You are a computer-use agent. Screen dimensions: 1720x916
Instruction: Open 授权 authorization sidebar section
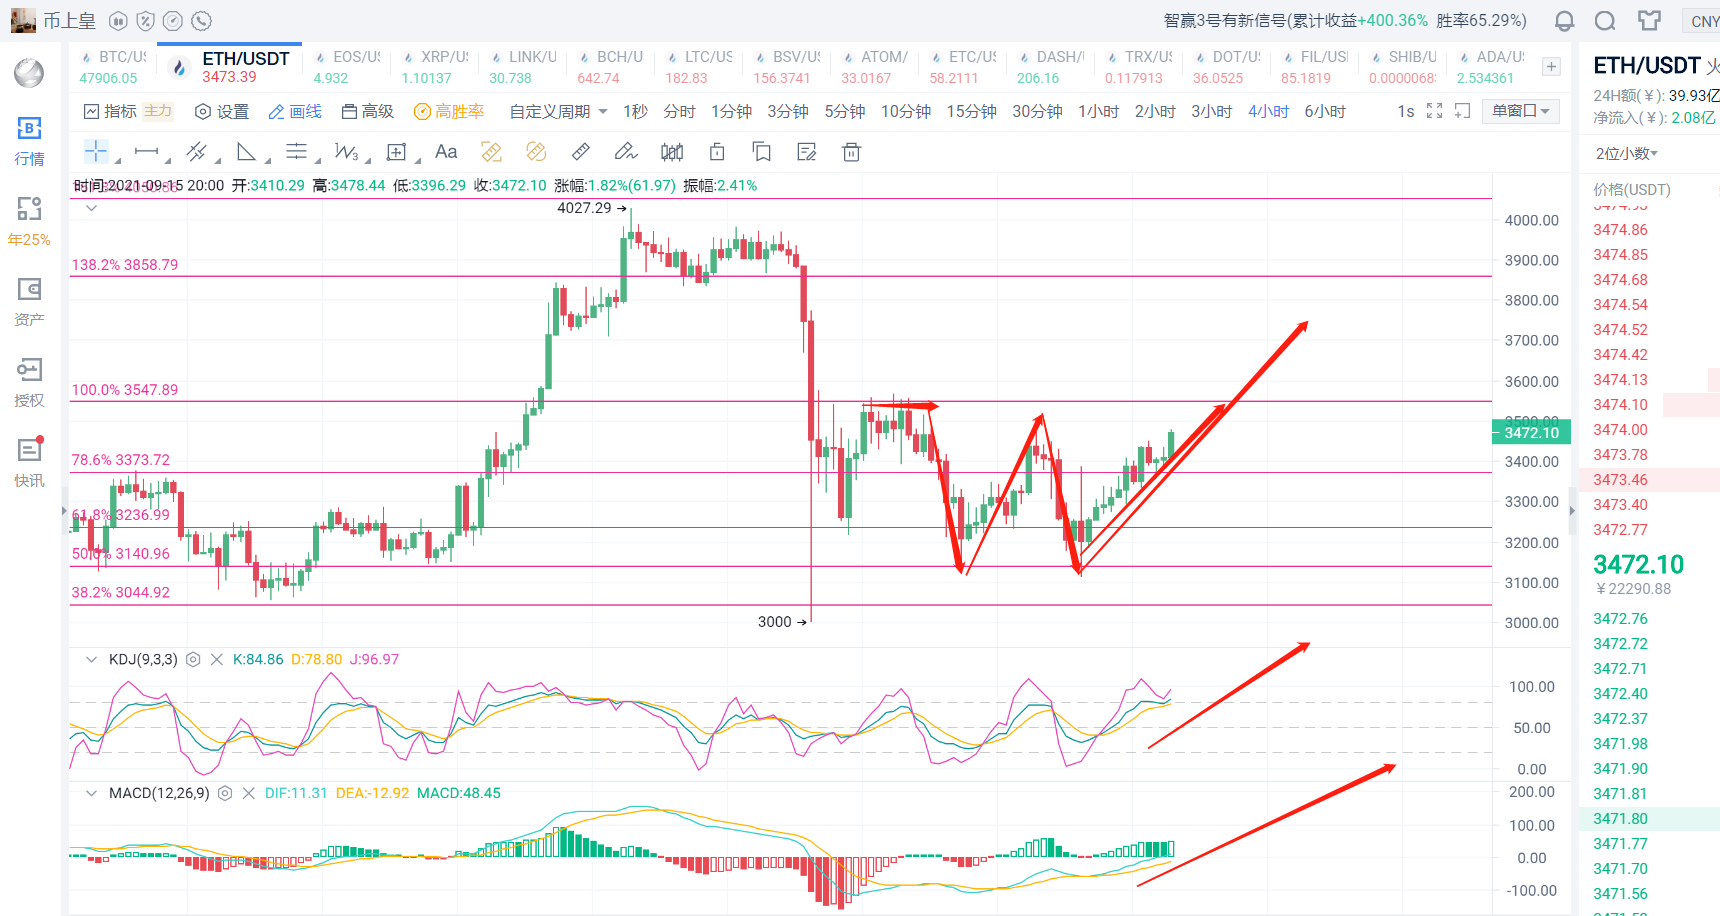click(x=29, y=382)
